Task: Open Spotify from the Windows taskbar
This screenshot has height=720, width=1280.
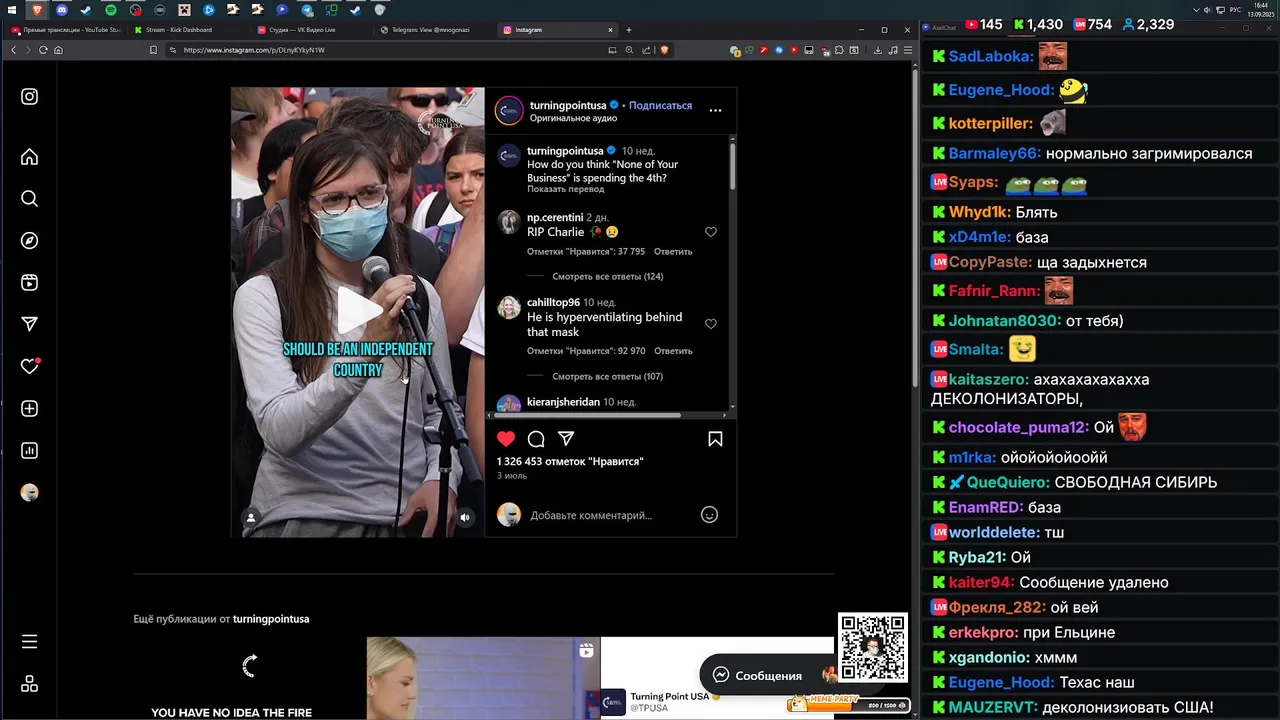Action: [x=111, y=10]
